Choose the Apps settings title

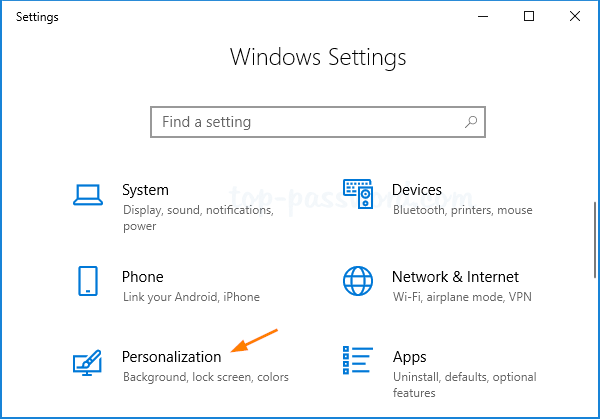[x=409, y=357]
